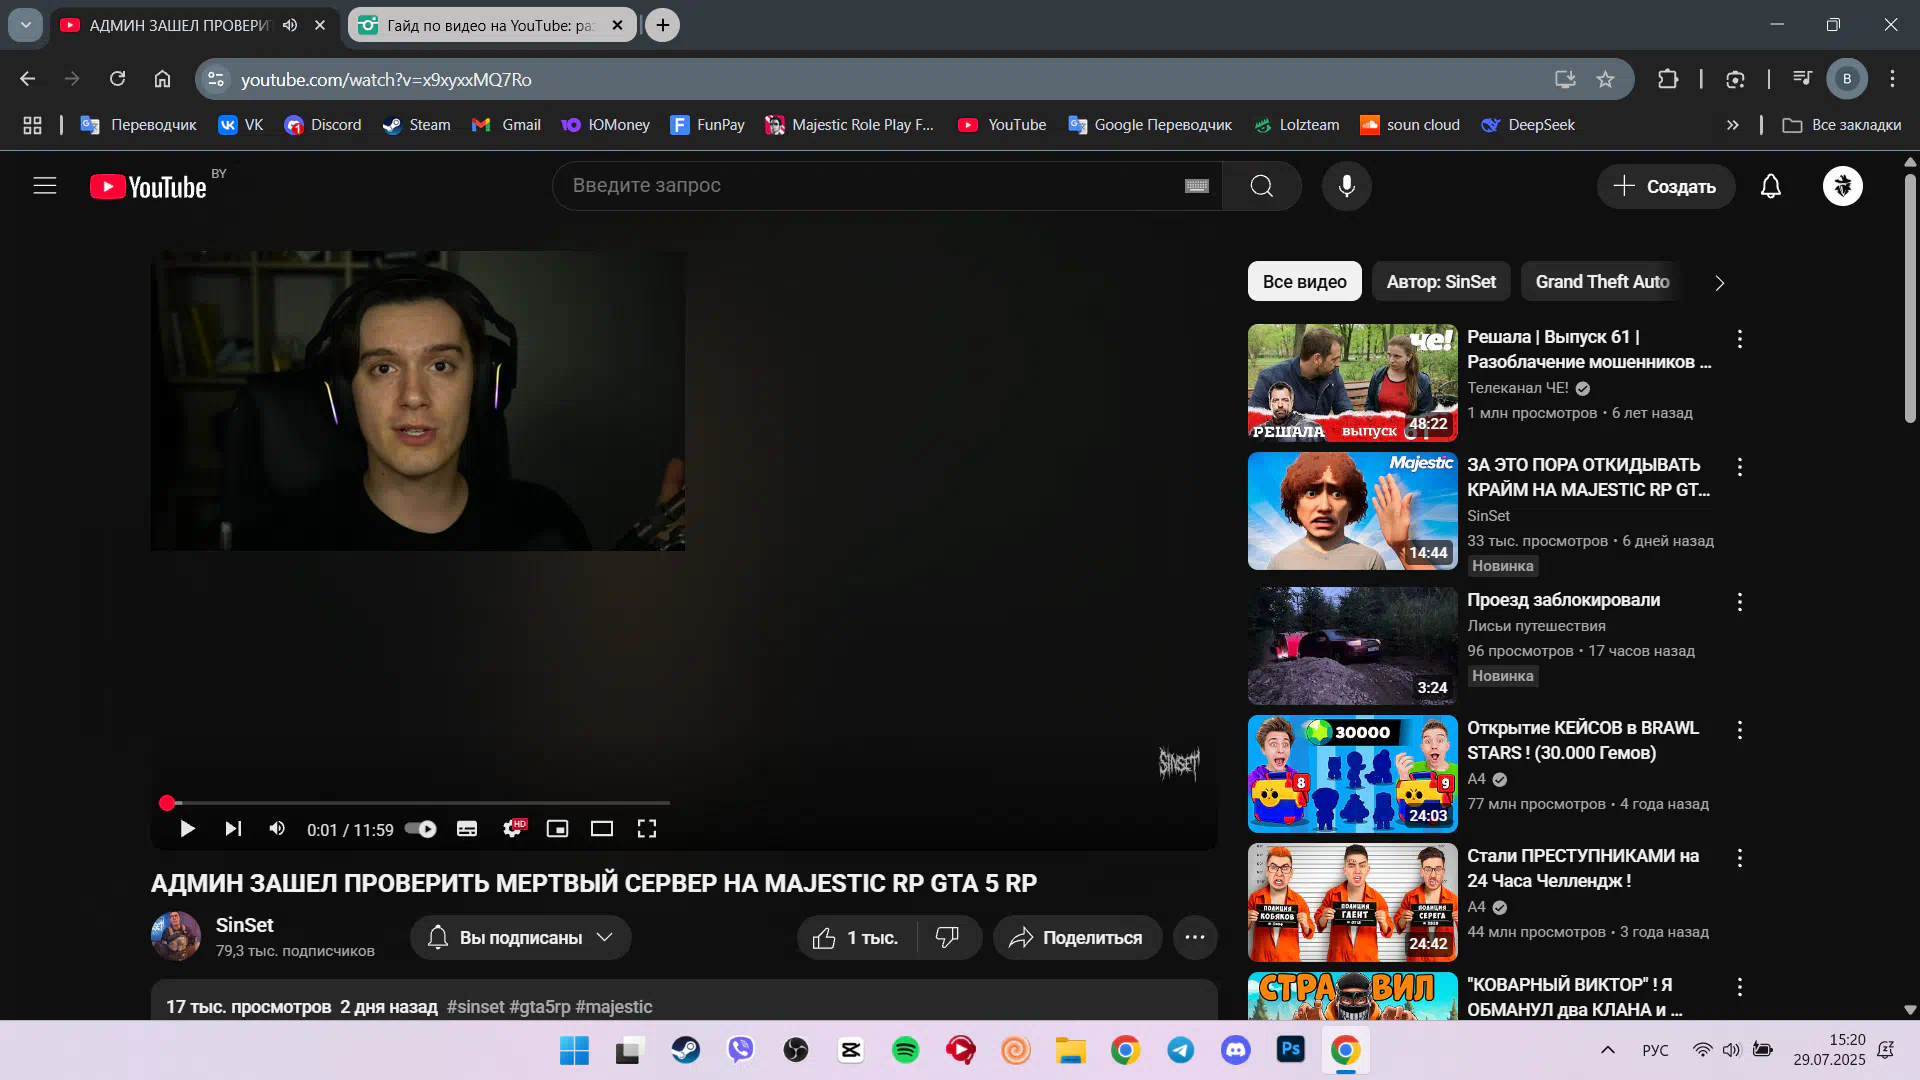Open the tab search dropdown arrow
The height and width of the screenshot is (1080, 1920).
[26, 25]
